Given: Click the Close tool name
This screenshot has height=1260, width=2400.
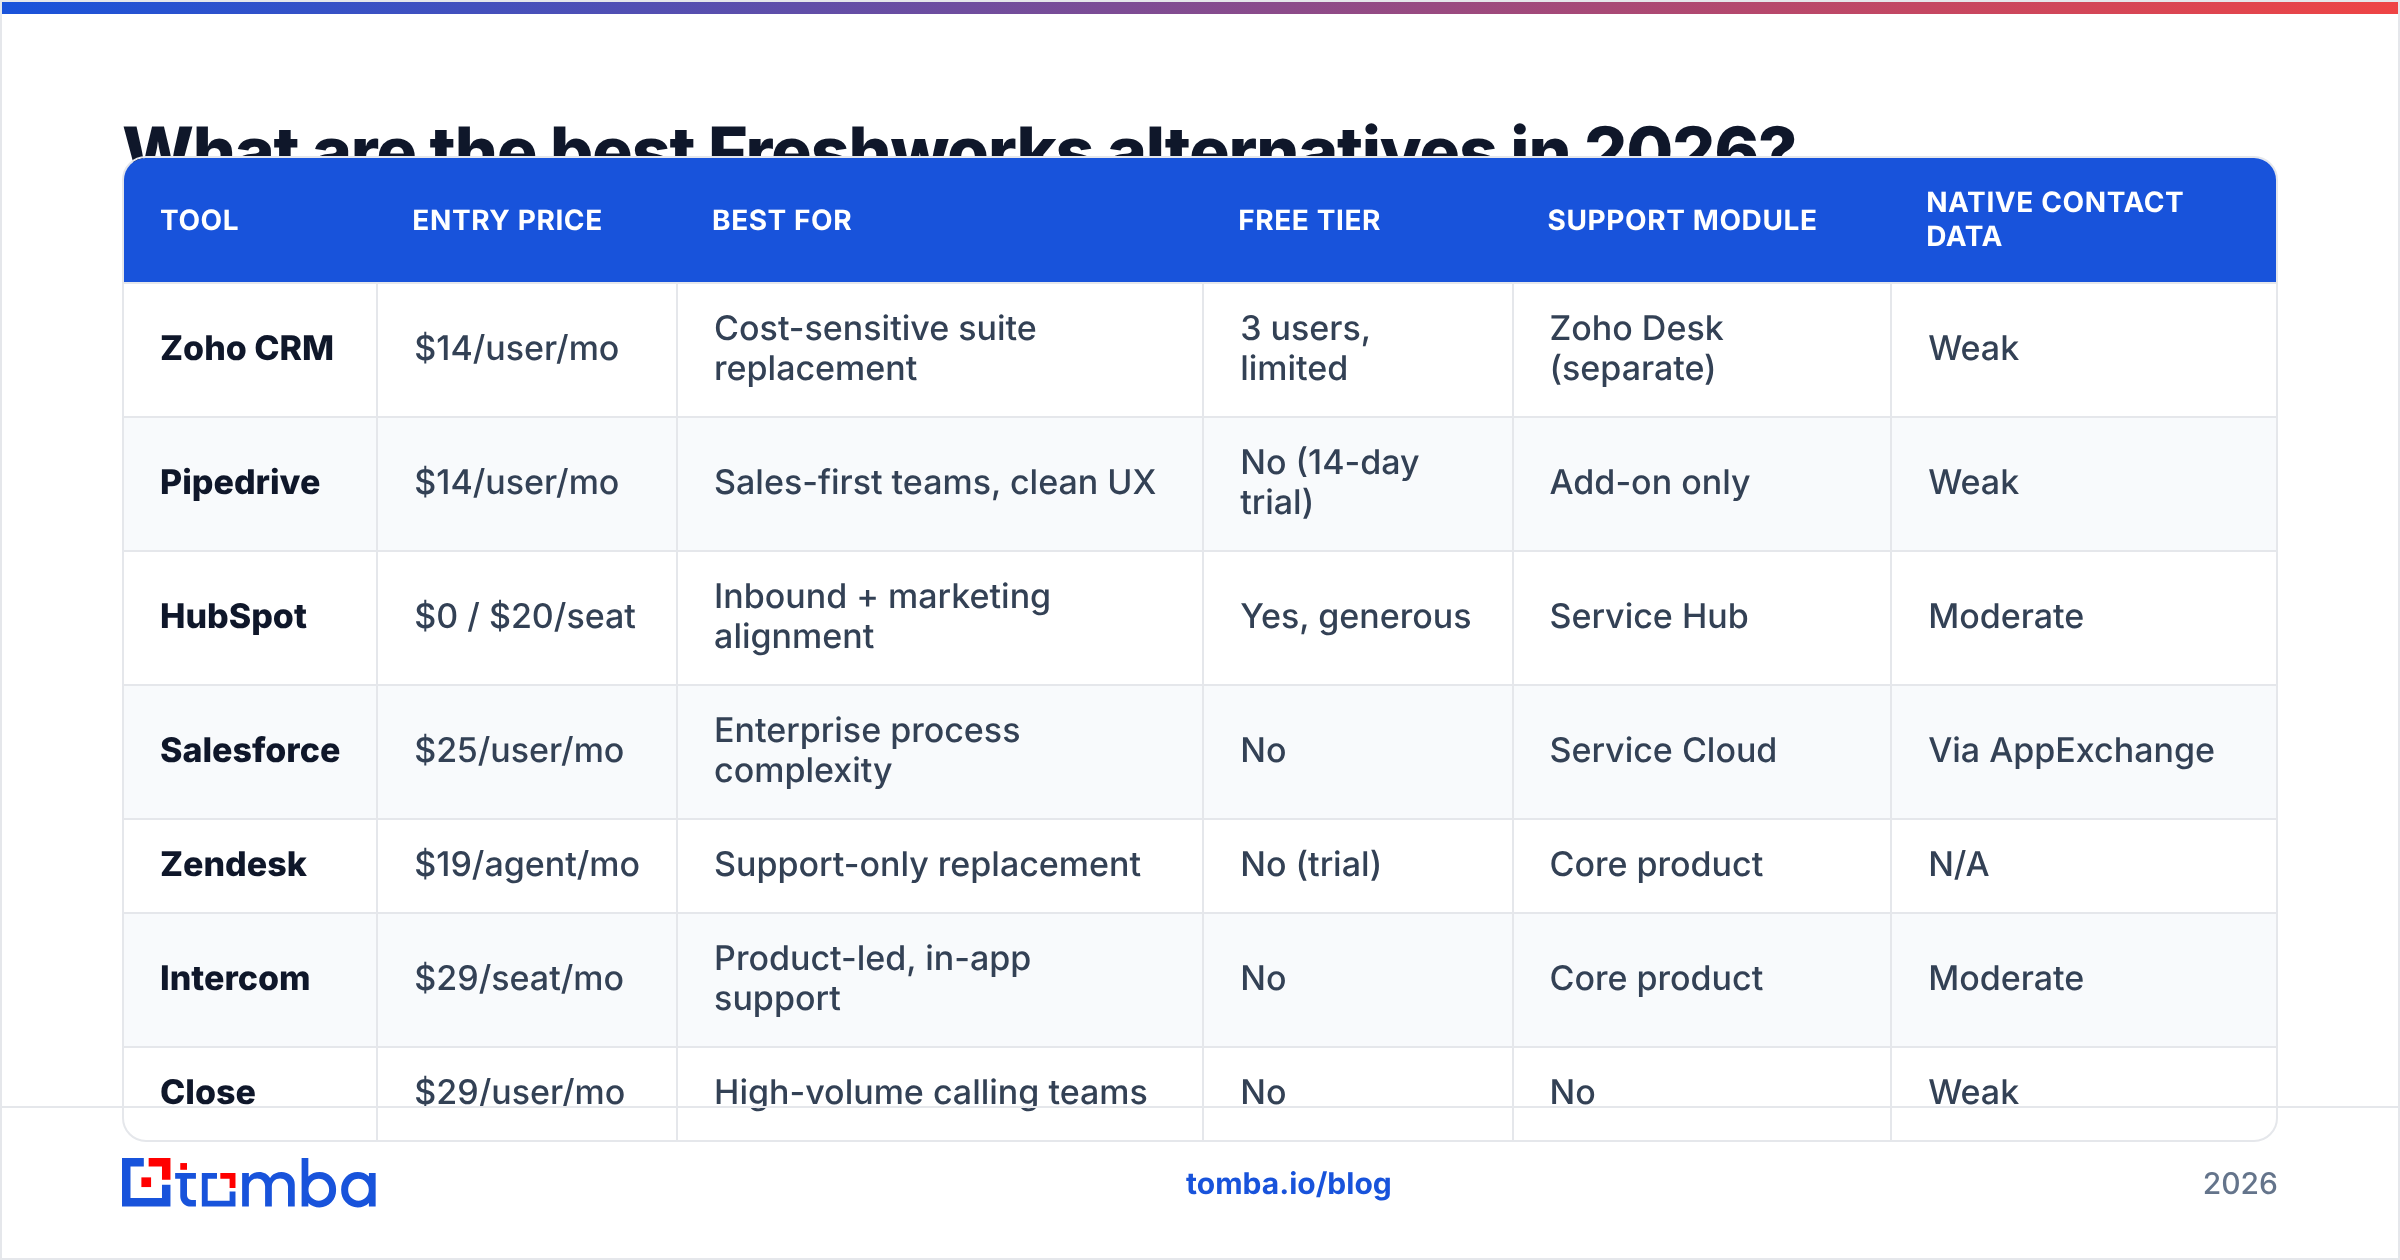Looking at the screenshot, I should point(208,1092).
